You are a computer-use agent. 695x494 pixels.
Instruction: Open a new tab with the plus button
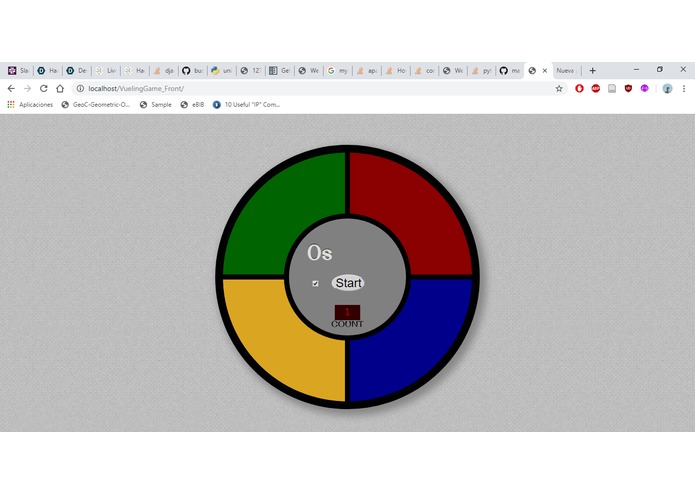click(592, 70)
